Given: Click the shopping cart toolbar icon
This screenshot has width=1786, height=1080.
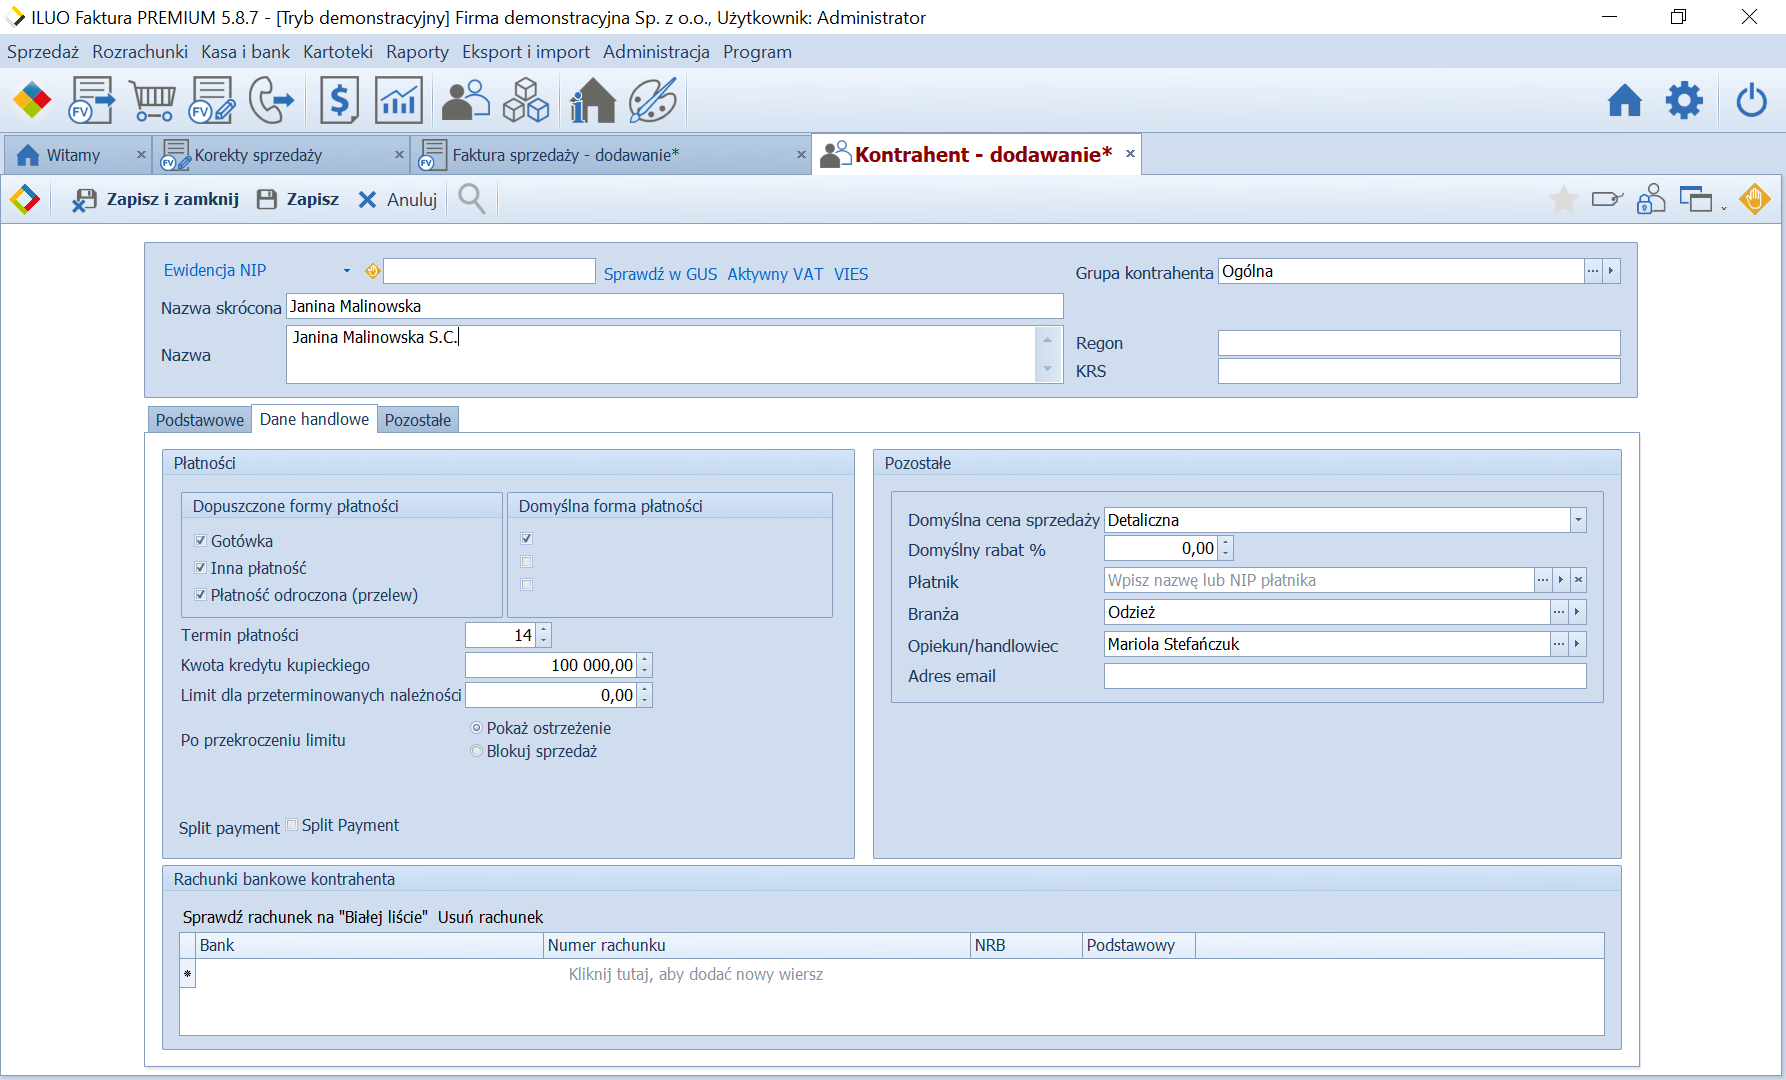Looking at the screenshot, I should pos(153,100).
